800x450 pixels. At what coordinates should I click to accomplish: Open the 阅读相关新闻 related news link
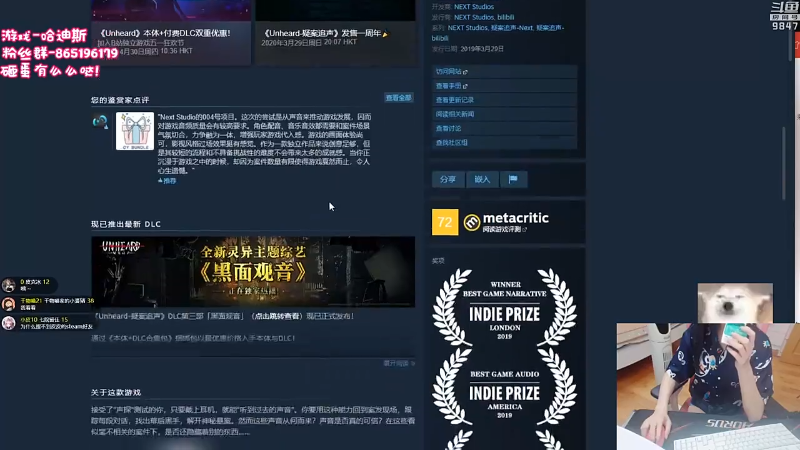[504, 114]
